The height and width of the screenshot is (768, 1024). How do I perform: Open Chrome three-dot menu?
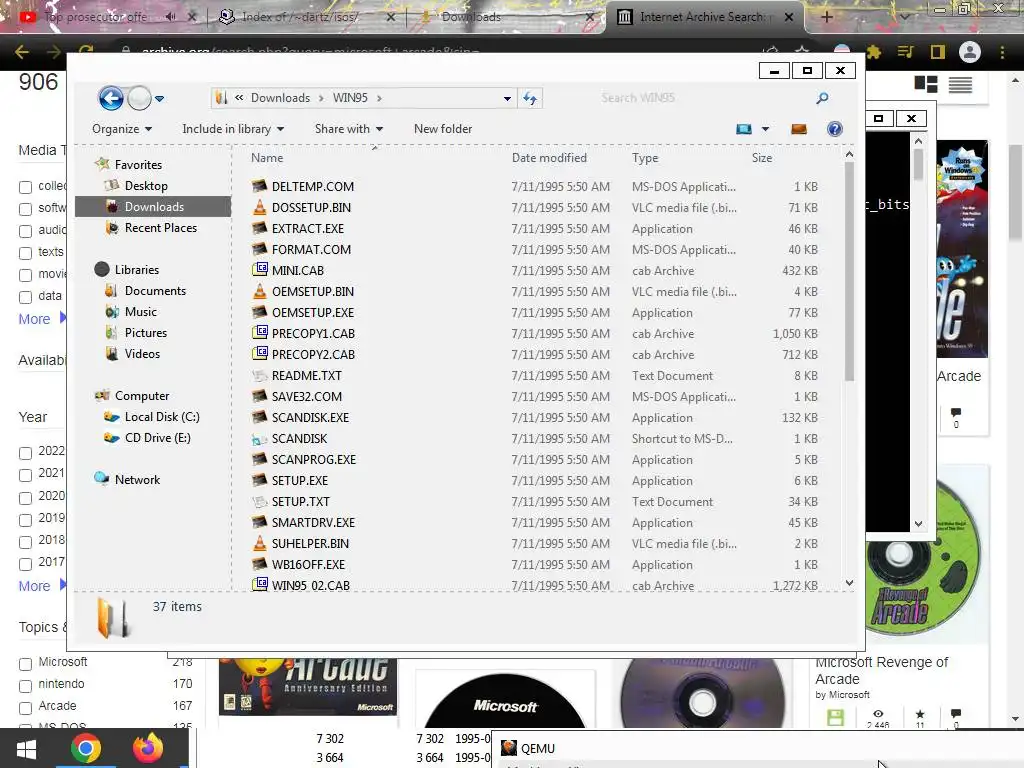click(x=1002, y=52)
